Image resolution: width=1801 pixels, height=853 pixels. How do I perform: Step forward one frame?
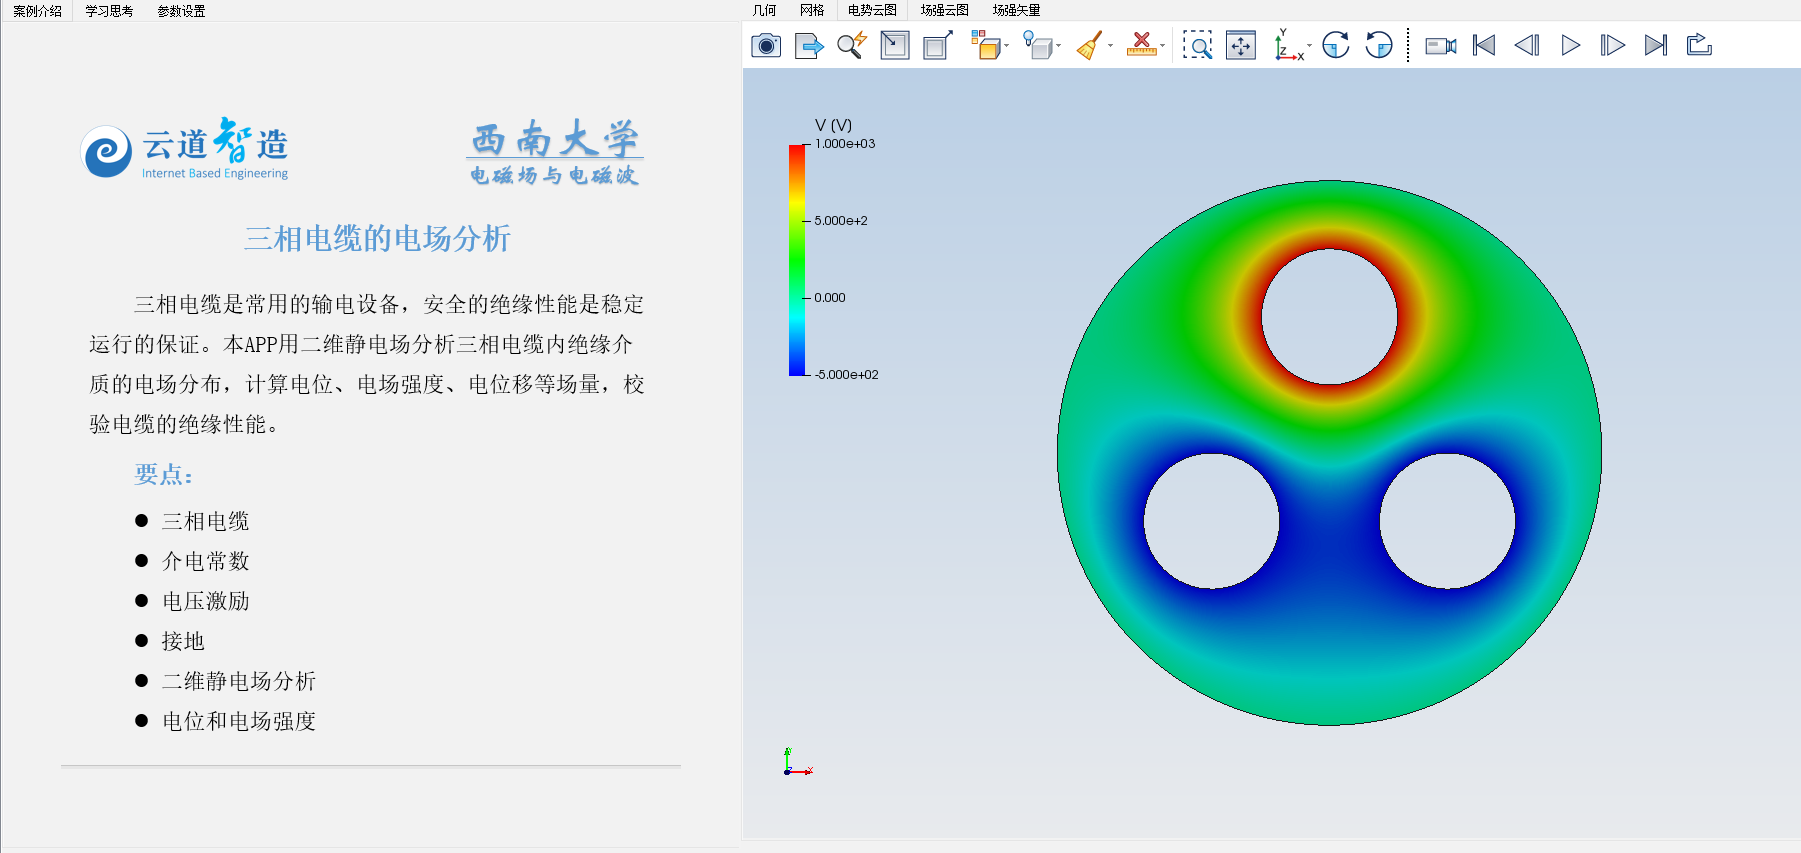tap(1613, 45)
